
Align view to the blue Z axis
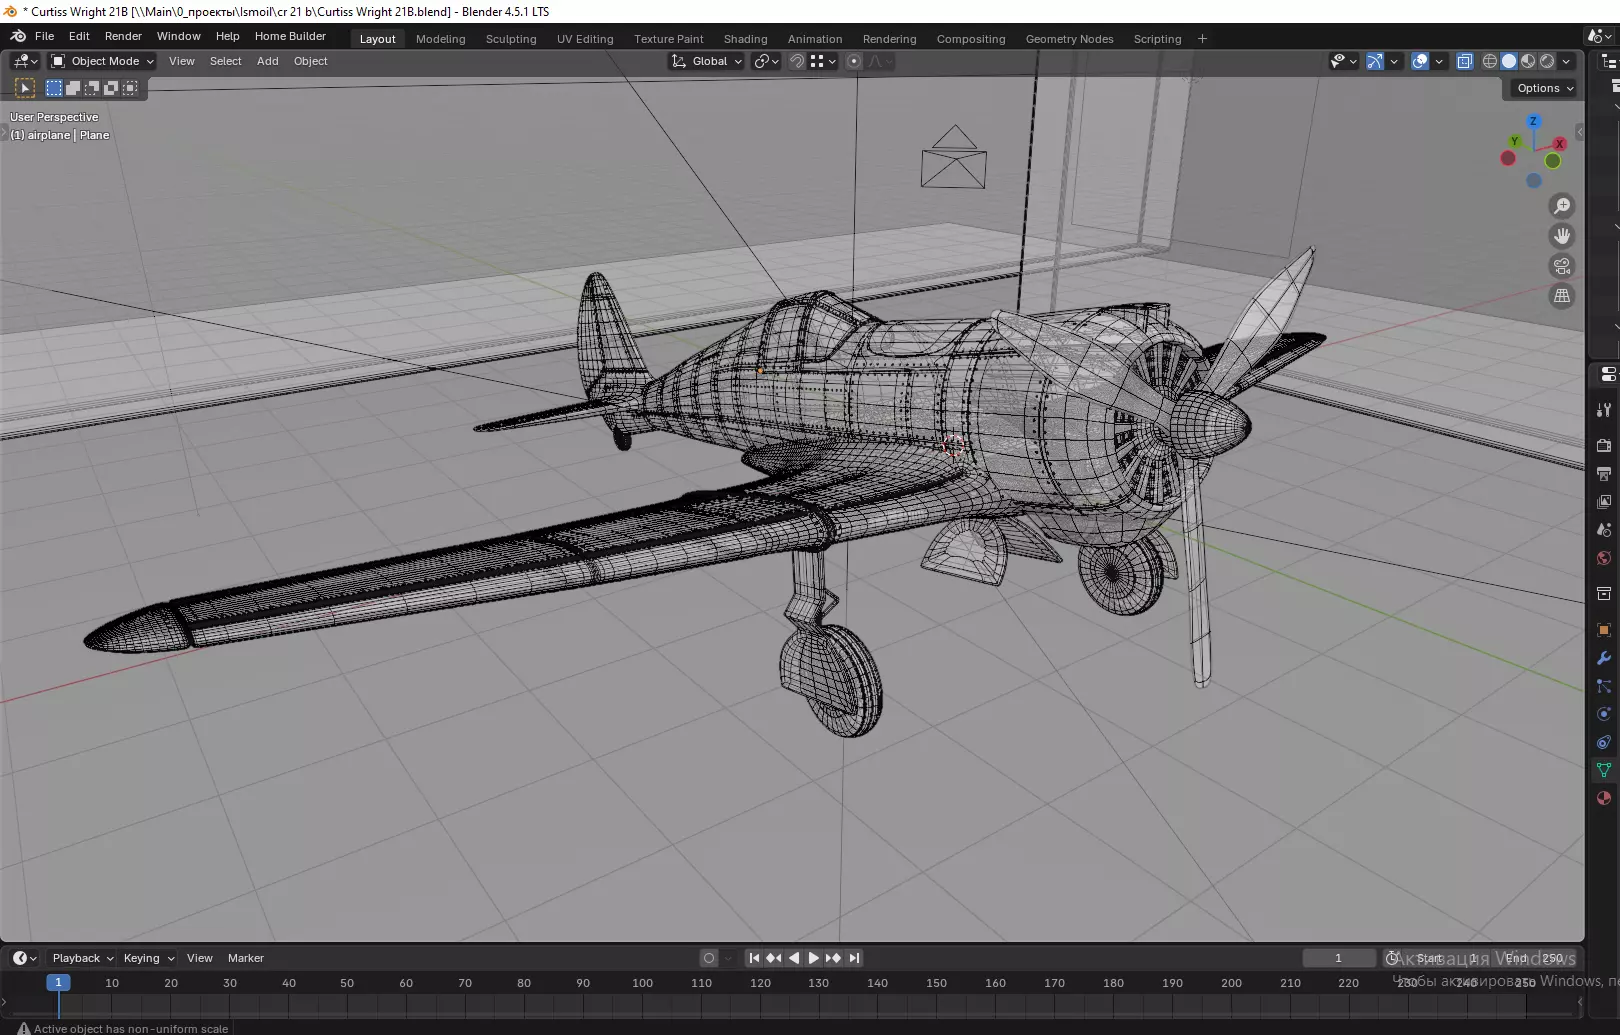1533,121
